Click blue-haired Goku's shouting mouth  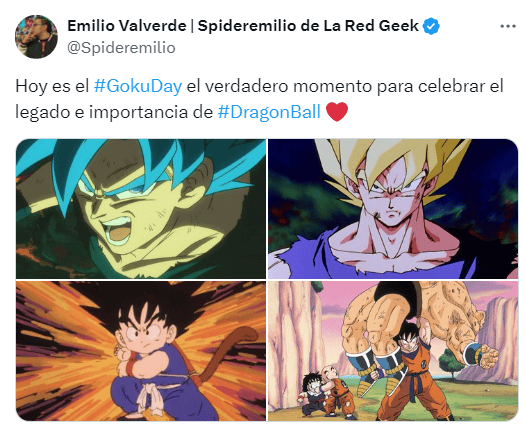[x=120, y=230]
